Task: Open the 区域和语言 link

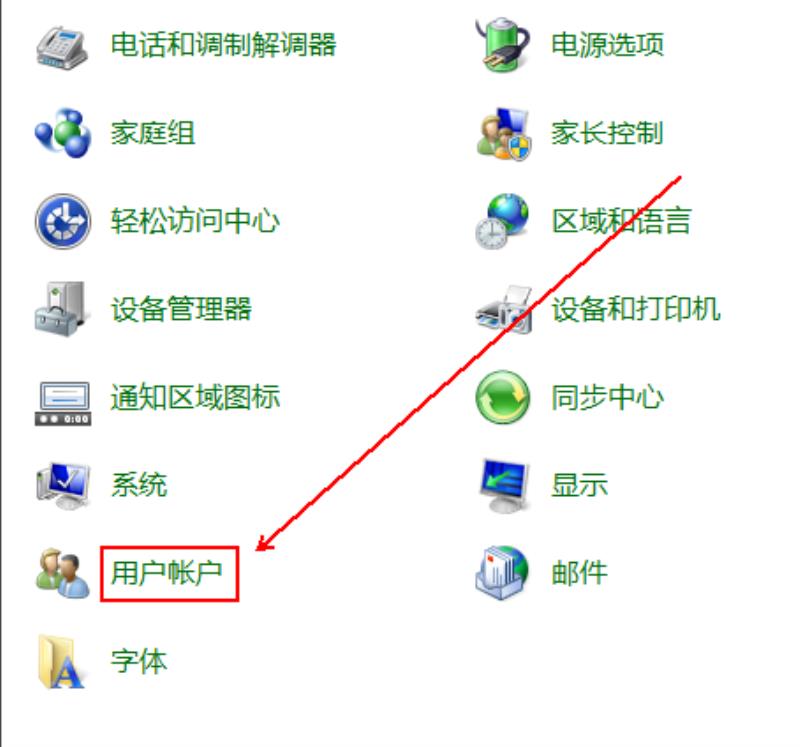Action: pyautogui.click(x=621, y=221)
